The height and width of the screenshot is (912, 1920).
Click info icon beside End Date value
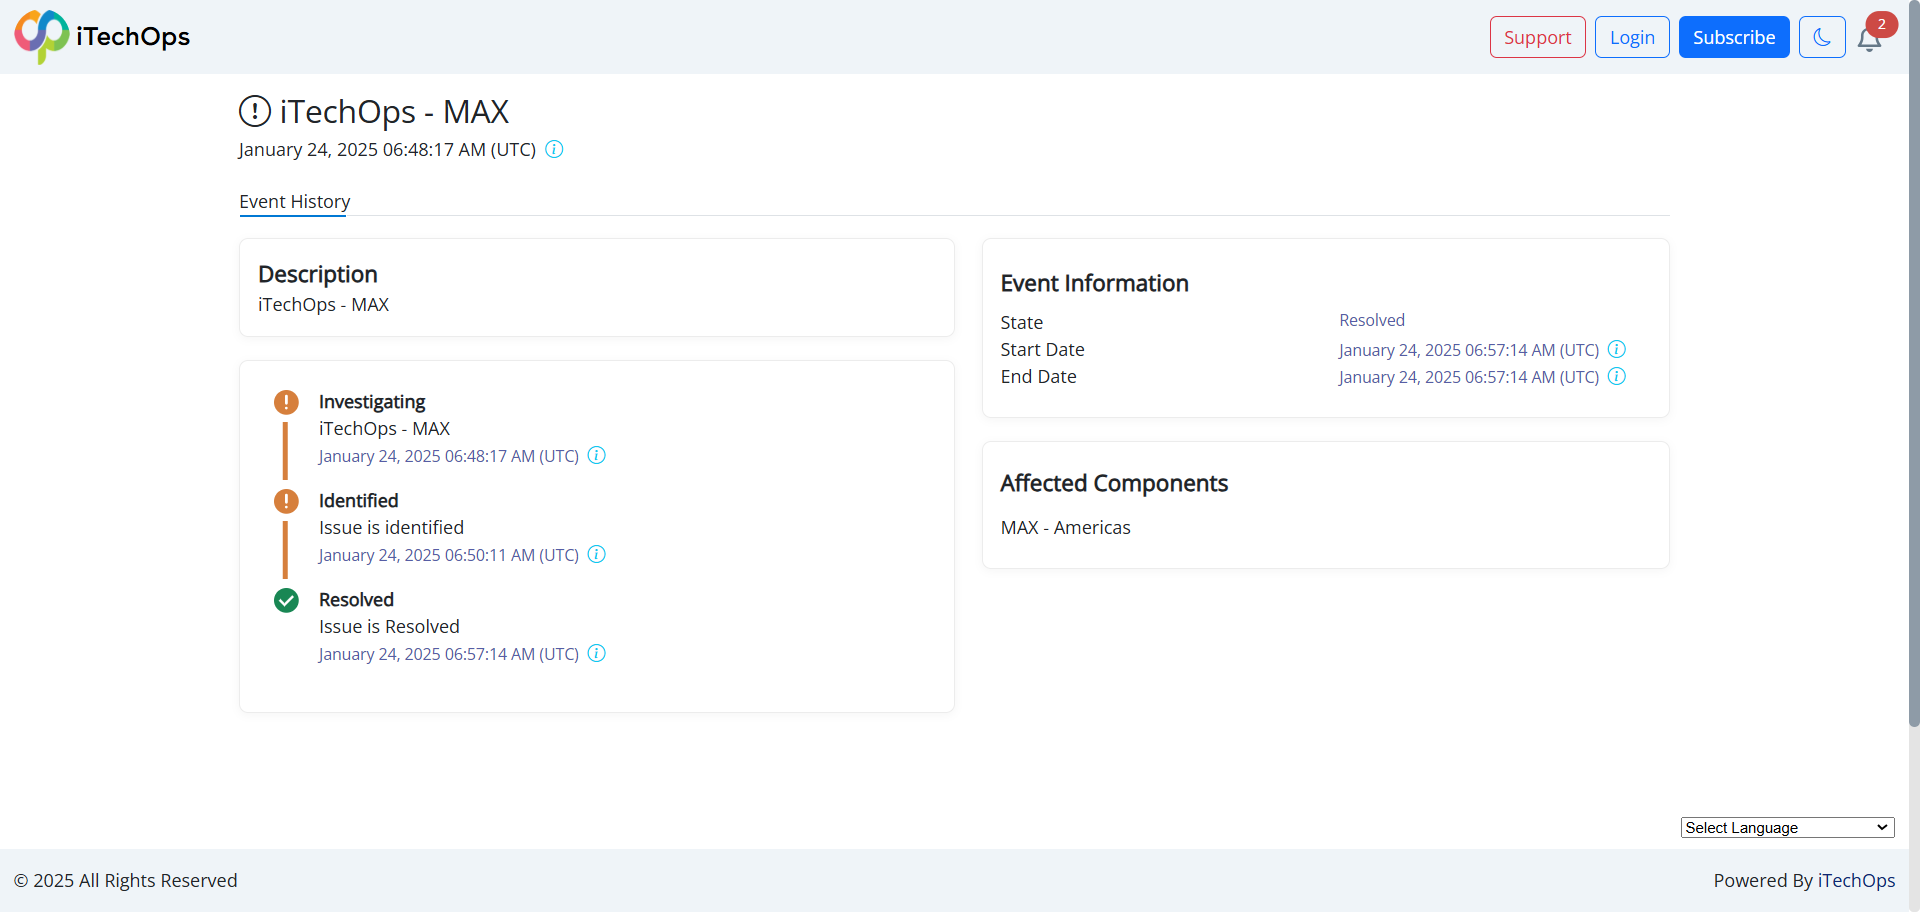1616,376
